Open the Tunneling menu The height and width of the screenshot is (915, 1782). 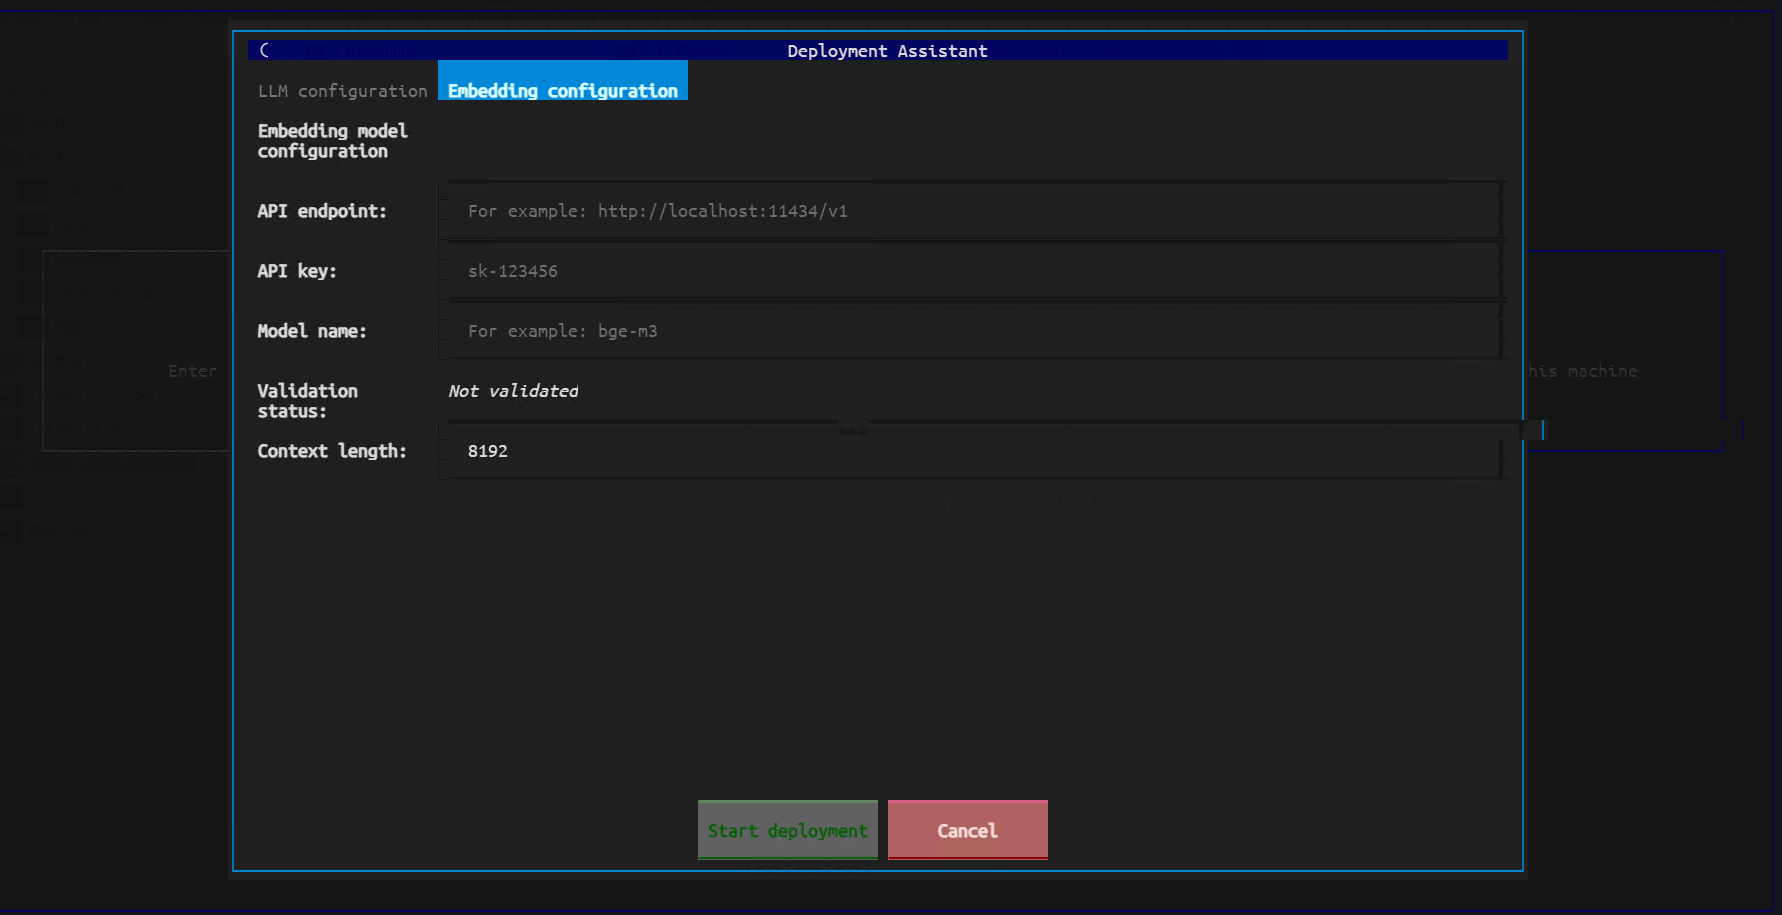(498, 20)
